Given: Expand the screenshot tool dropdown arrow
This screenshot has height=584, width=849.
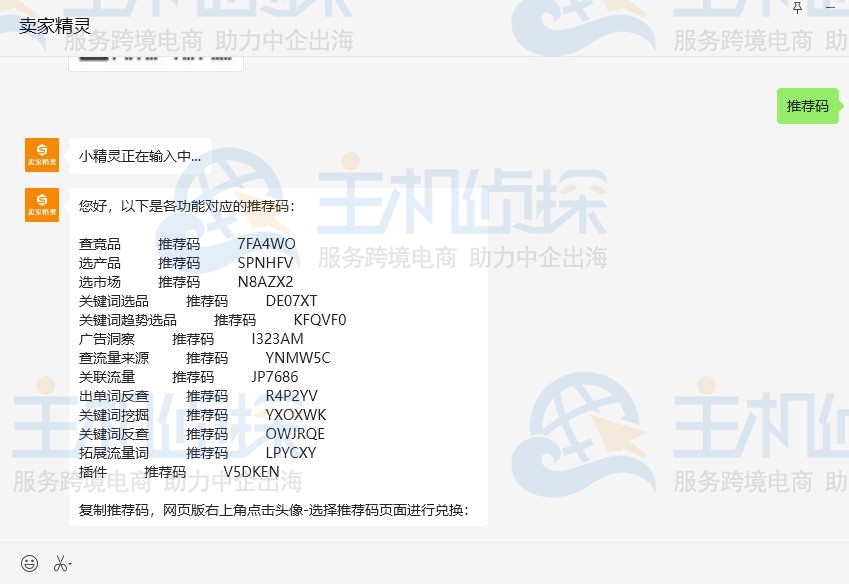Looking at the screenshot, I should pos(67,567).
